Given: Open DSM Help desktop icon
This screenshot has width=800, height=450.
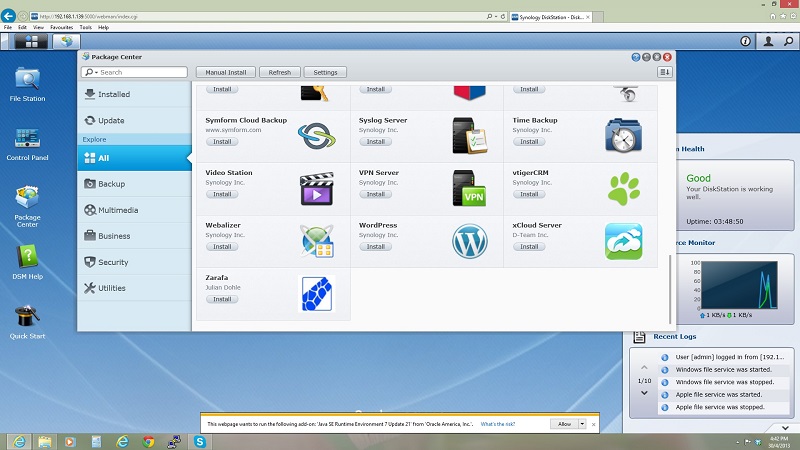Looking at the screenshot, I should [28, 262].
